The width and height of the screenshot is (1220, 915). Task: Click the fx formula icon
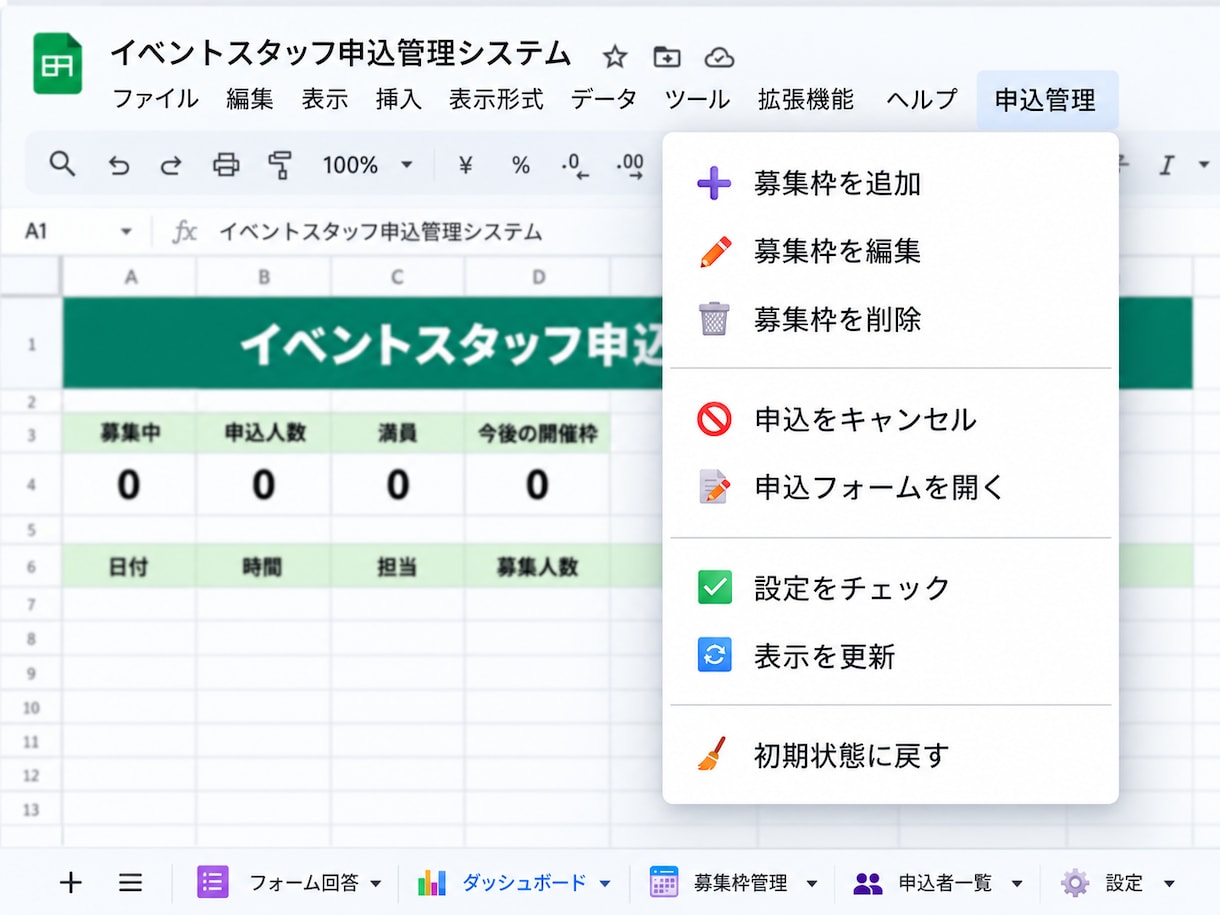(x=185, y=232)
